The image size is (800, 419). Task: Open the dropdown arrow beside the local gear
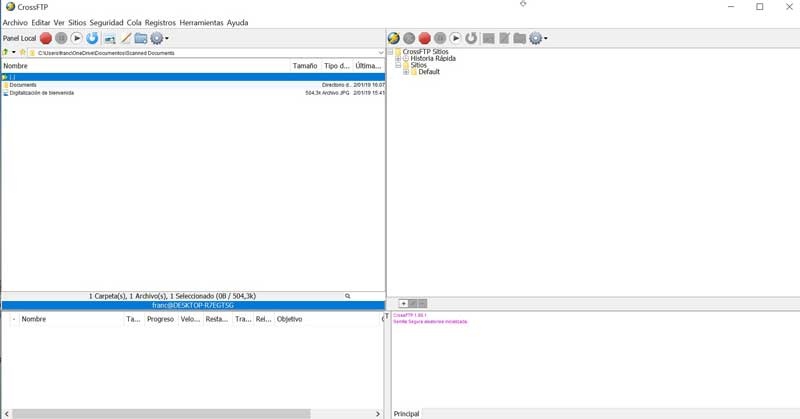[167, 38]
